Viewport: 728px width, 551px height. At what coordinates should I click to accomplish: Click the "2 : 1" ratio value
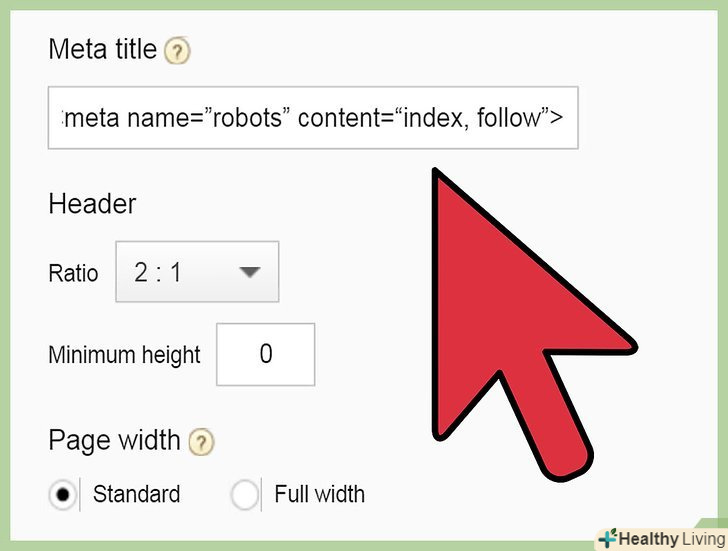(x=159, y=271)
